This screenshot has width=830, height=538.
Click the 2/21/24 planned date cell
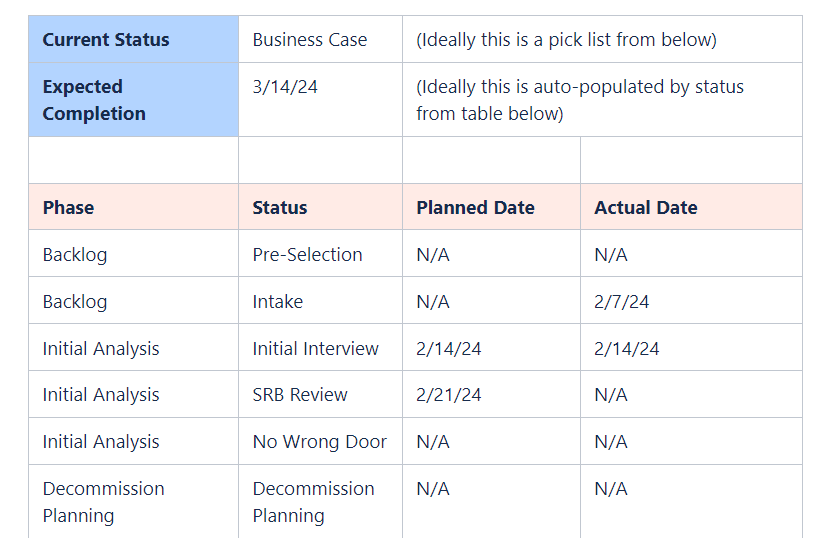491,394
